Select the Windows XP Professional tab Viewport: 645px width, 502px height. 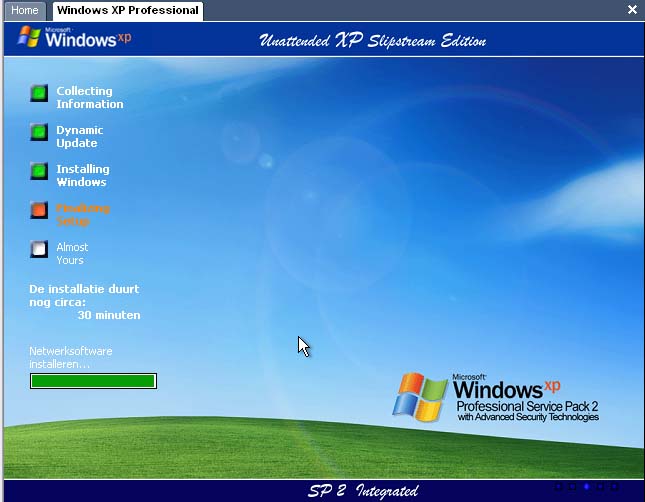point(128,10)
